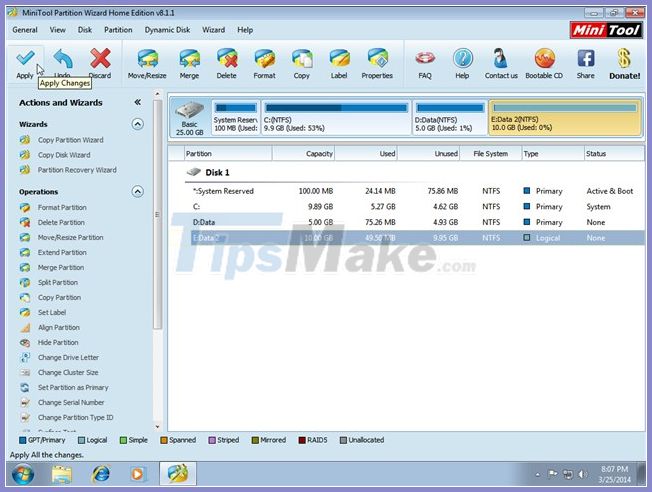Open the Wizard menu
Screen dimensions: 652x492
[x=214, y=30]
